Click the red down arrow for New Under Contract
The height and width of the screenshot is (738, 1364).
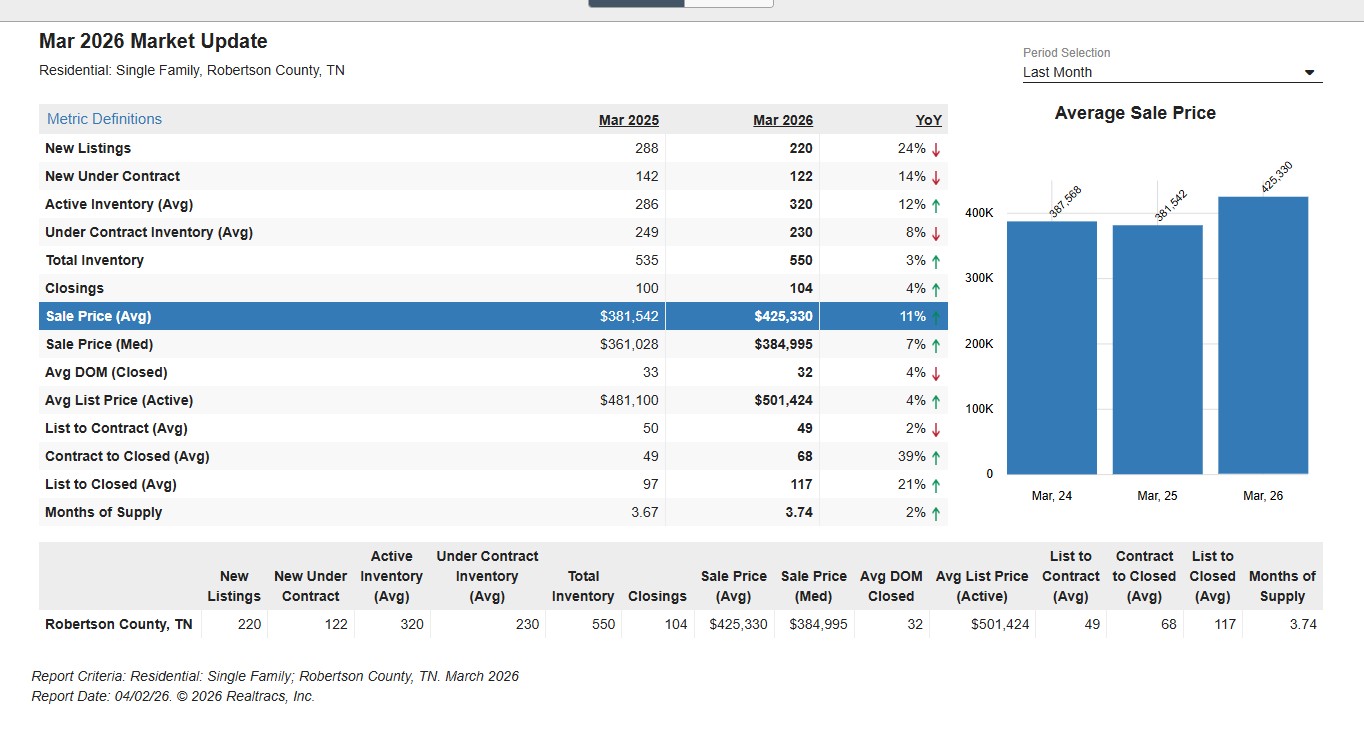[936, 177]
